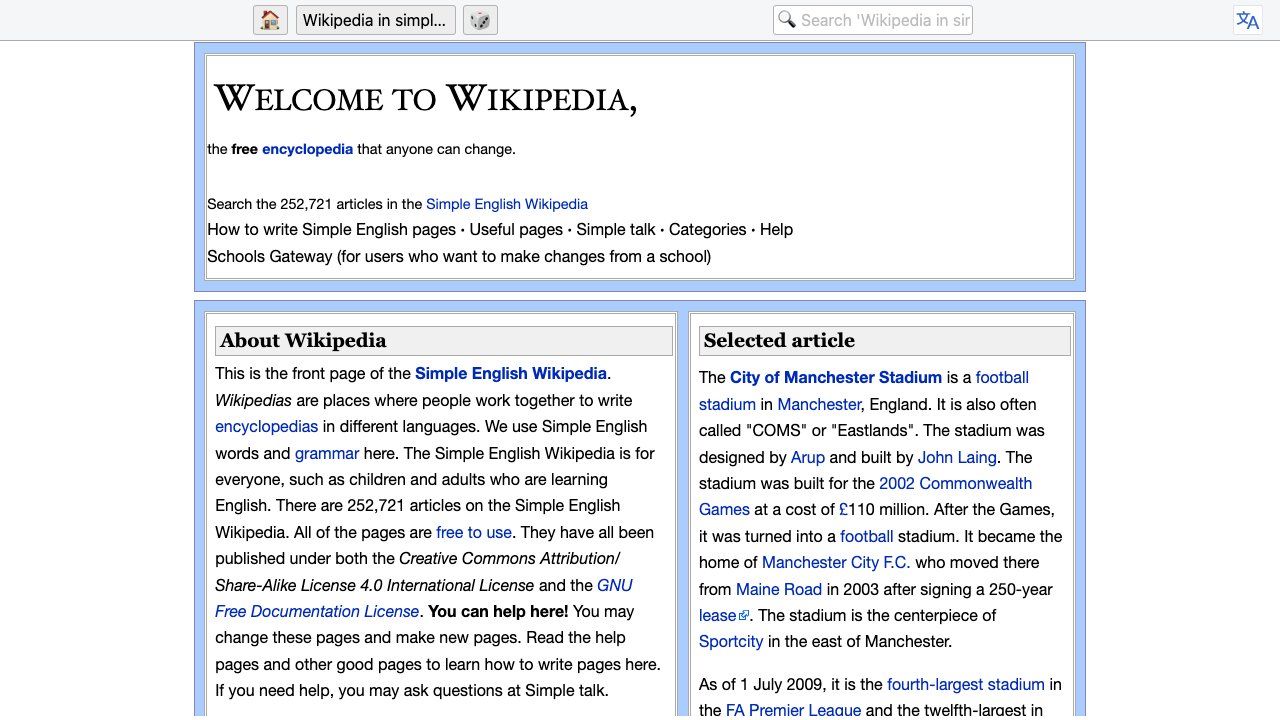The width and height of the screenshot is (1280, 720).
Task: Click the 'Manchester' link in Selected article
Action: pyautogui.click(x=818, y=404)
